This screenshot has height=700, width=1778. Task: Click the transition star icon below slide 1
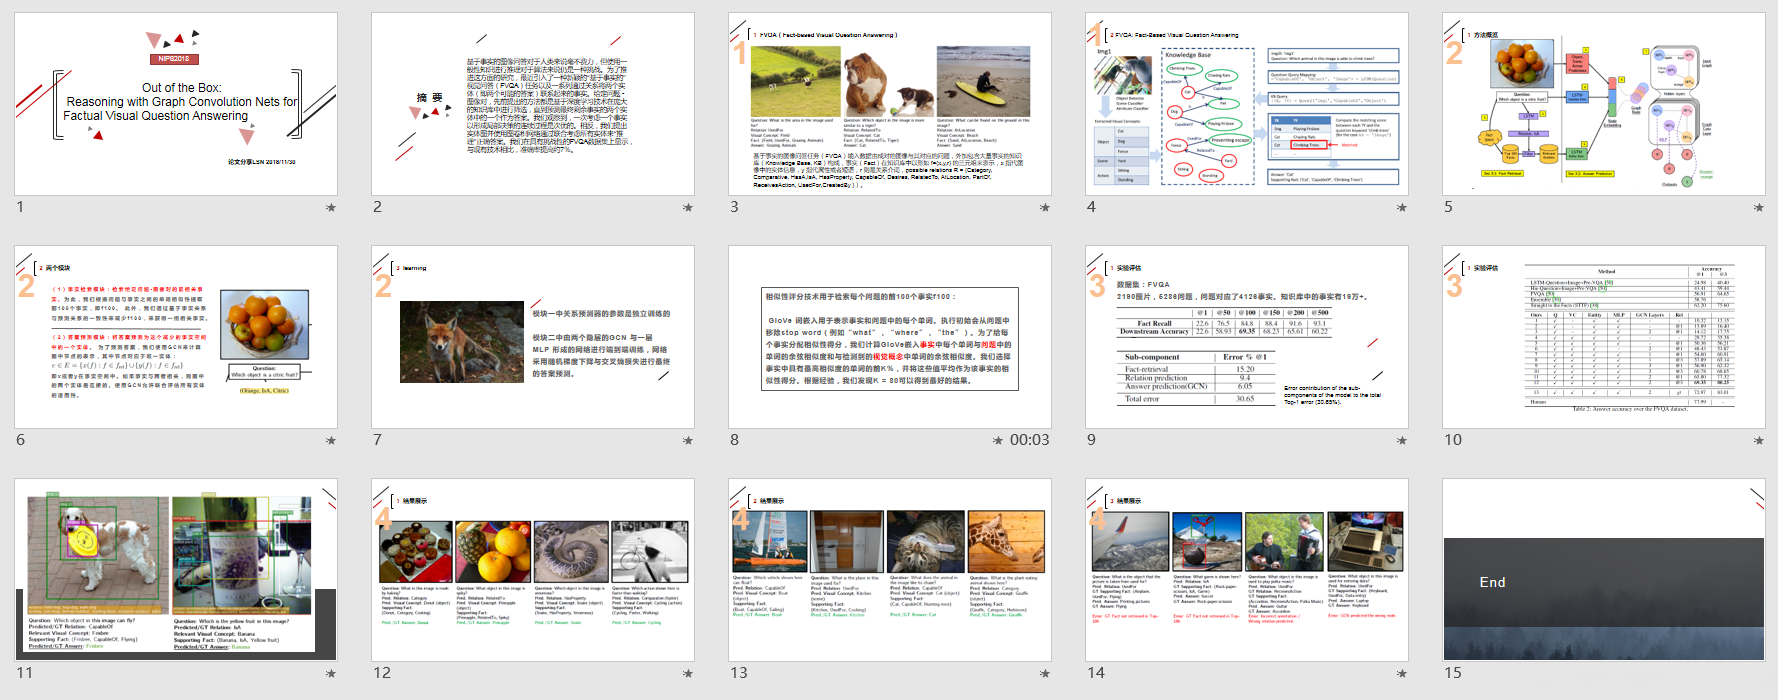coord(330,207)
